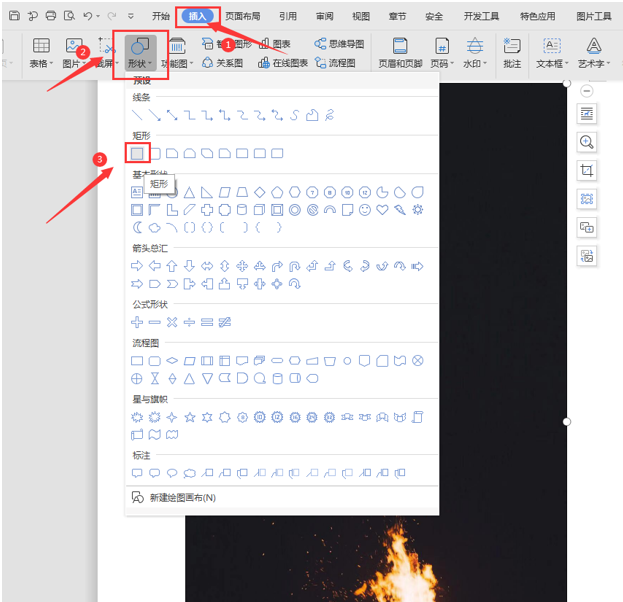Select the isosceles triangle basic shape
Image resolution: width=623 pixels, height=602 pixels.
point(190,193)
